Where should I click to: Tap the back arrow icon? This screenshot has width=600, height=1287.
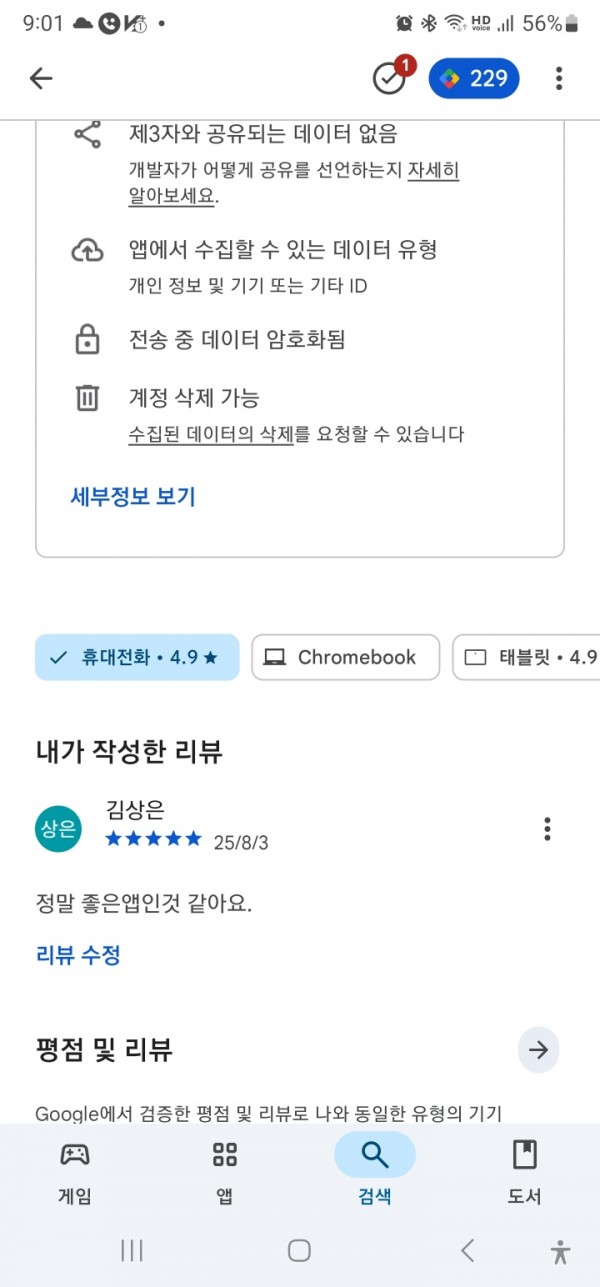(40, 79)
